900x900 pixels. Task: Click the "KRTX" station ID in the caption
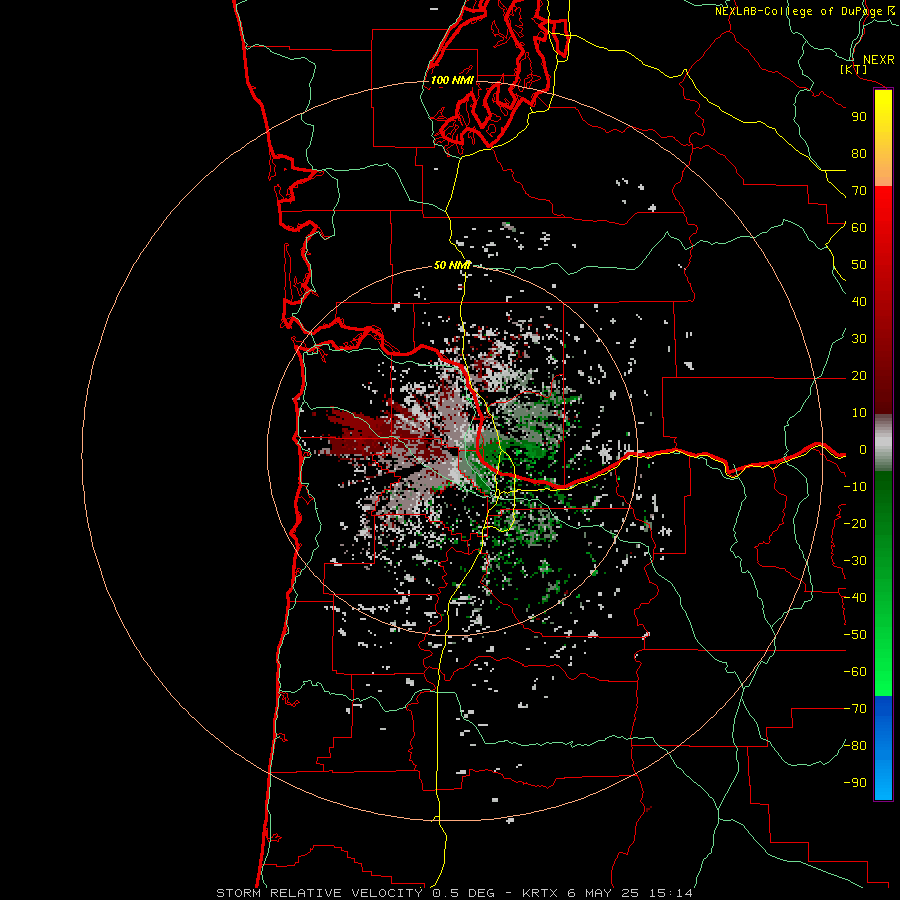[540, 893]
